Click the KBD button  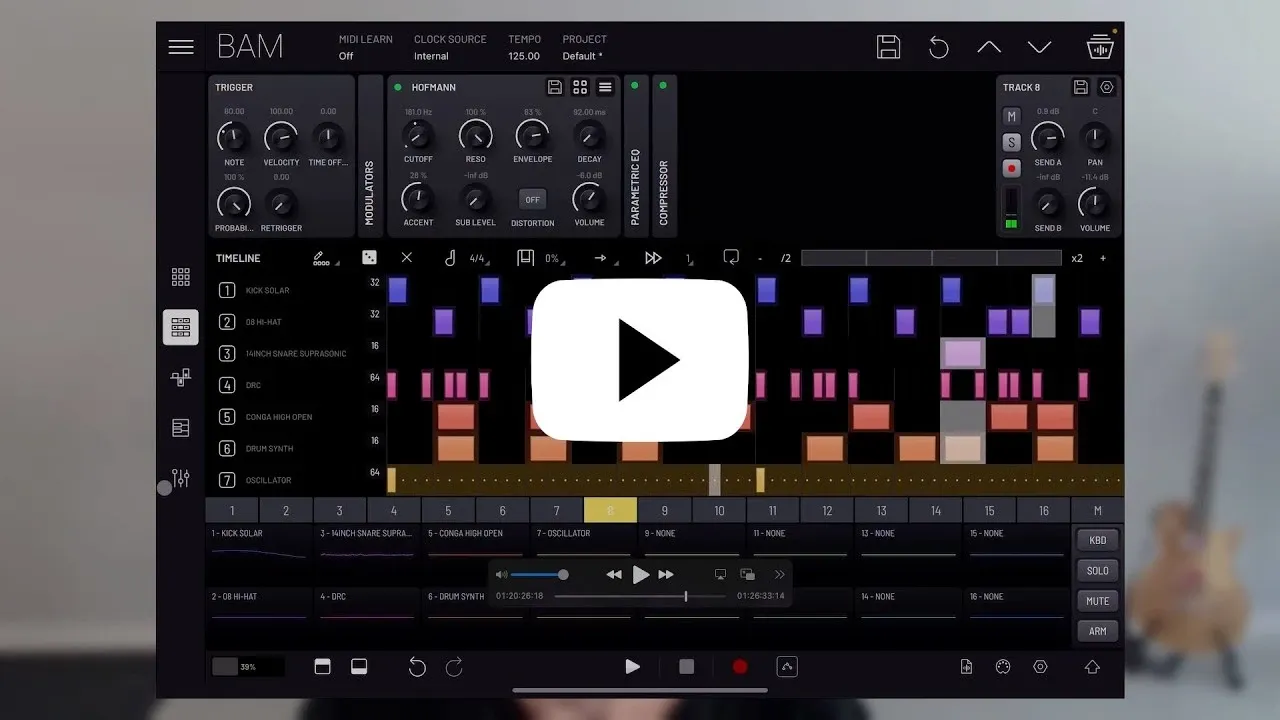tap(1097, 540)
